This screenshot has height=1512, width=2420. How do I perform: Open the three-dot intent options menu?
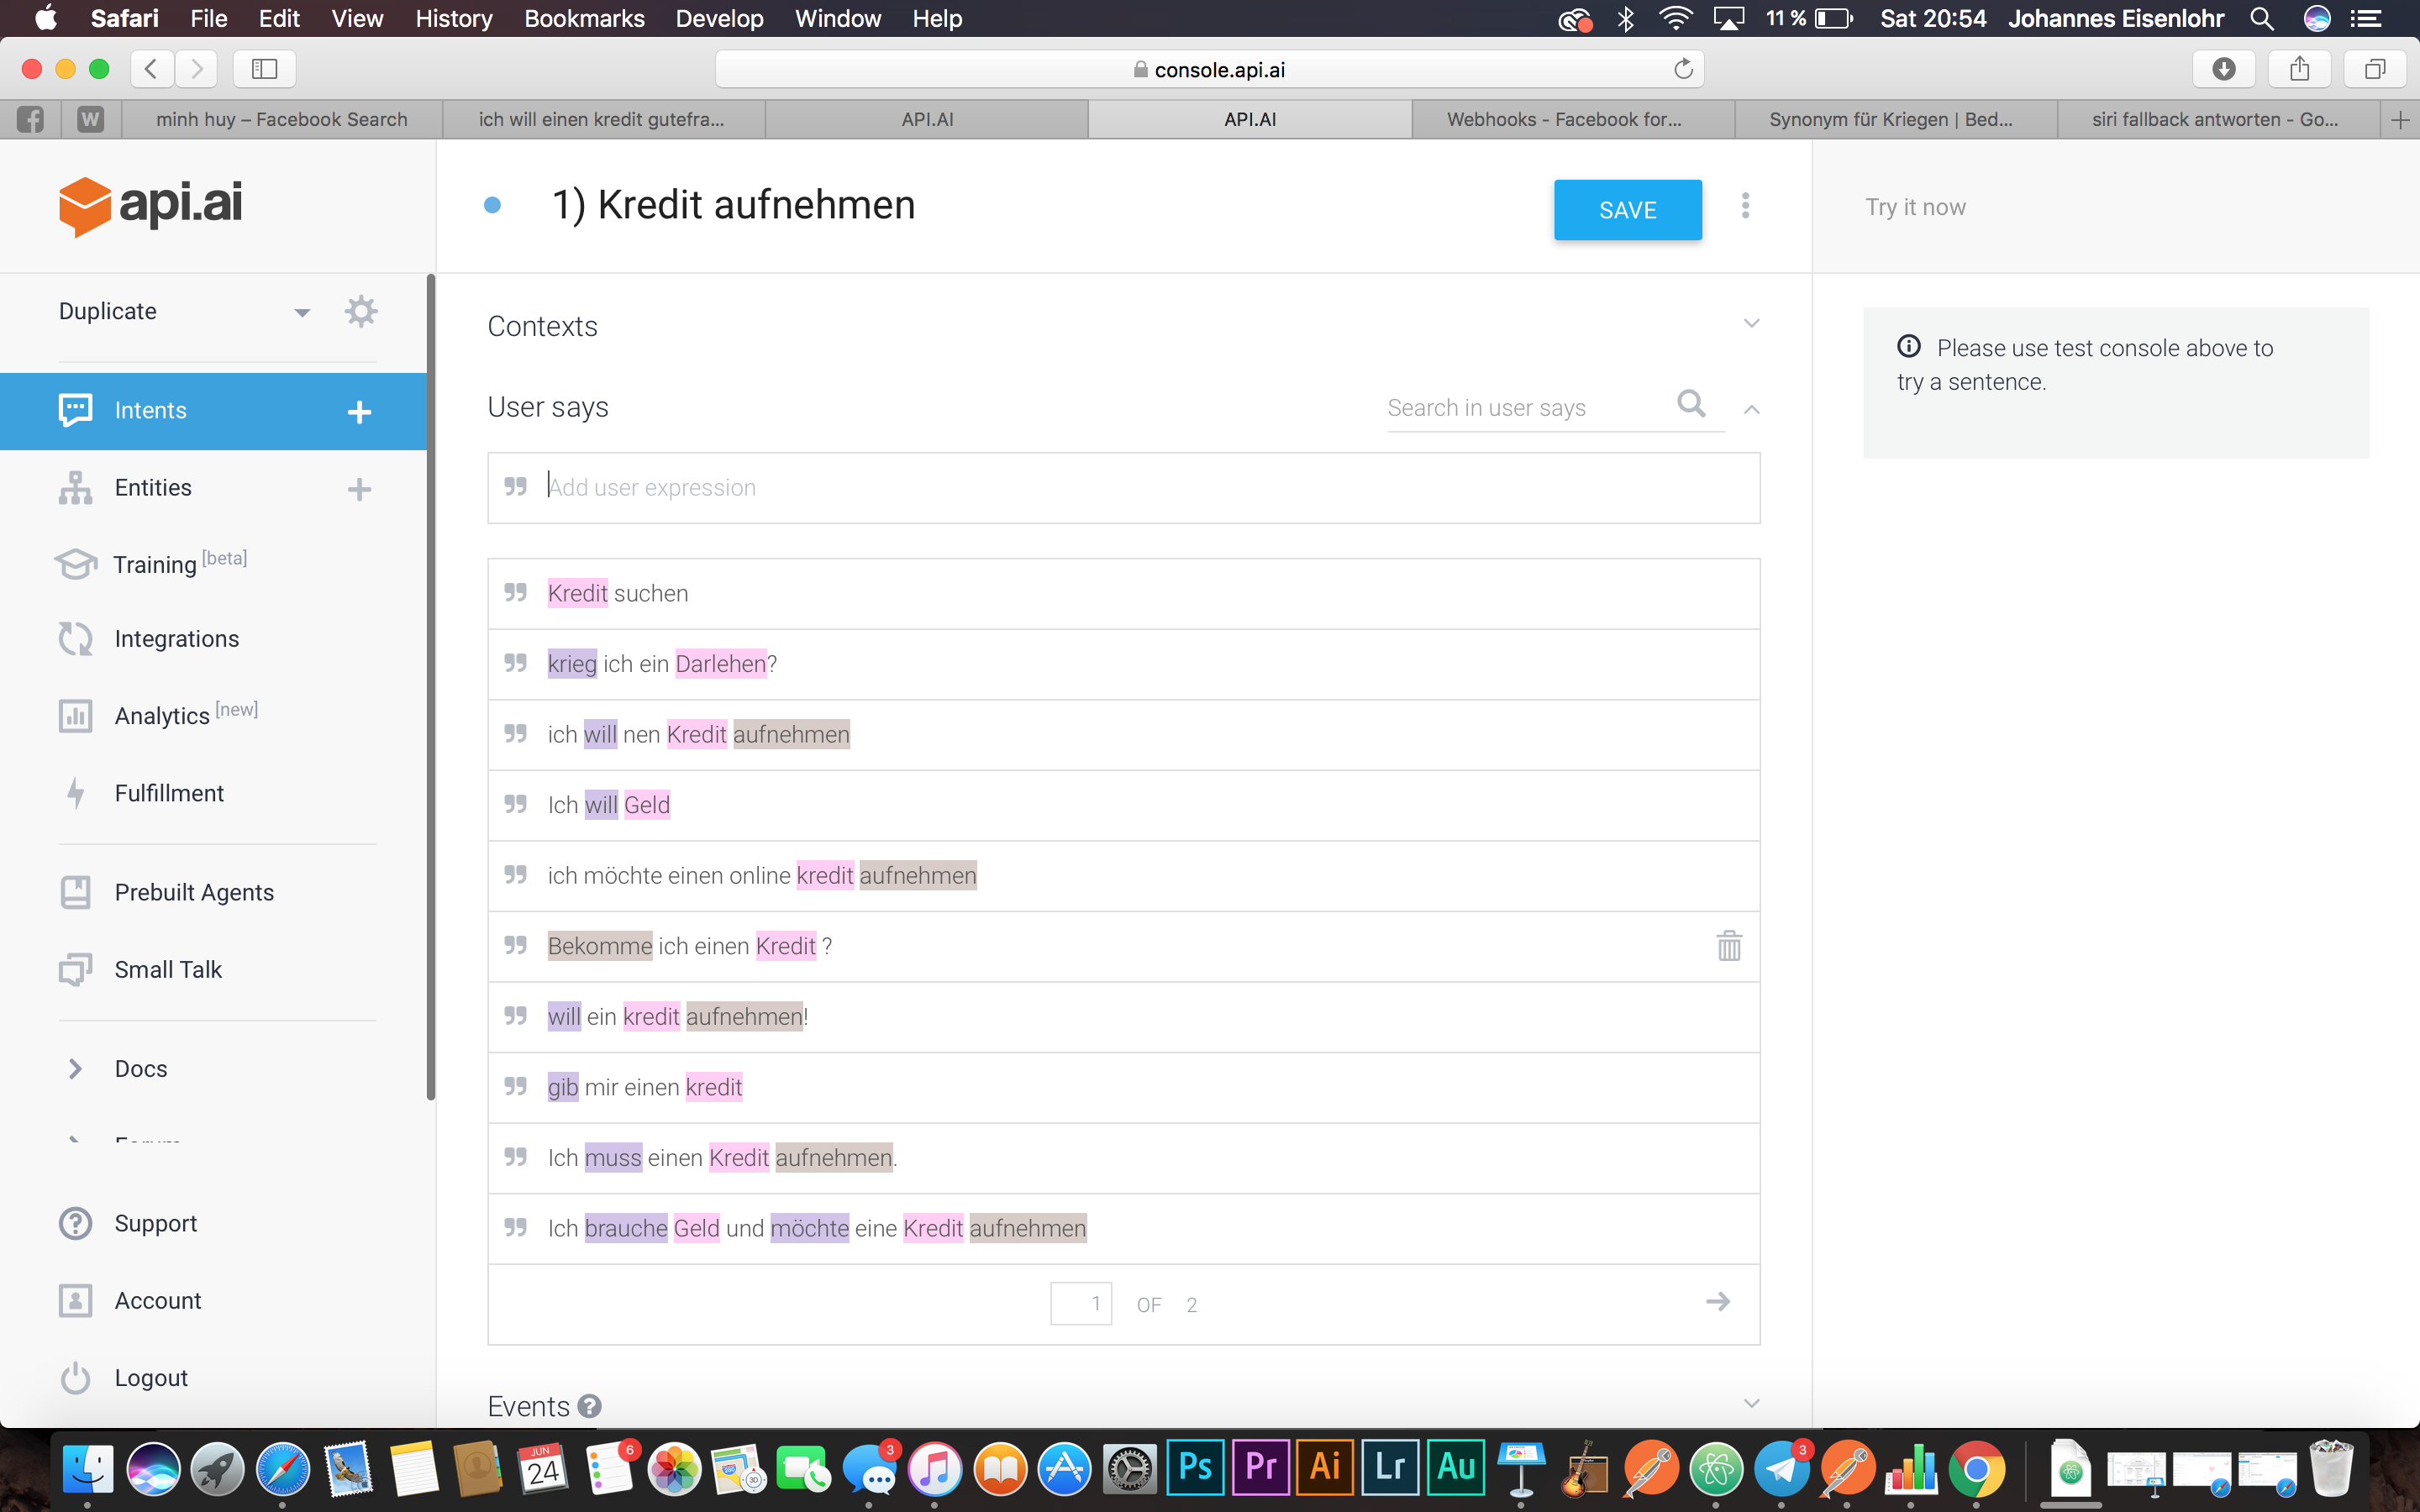1745,206
